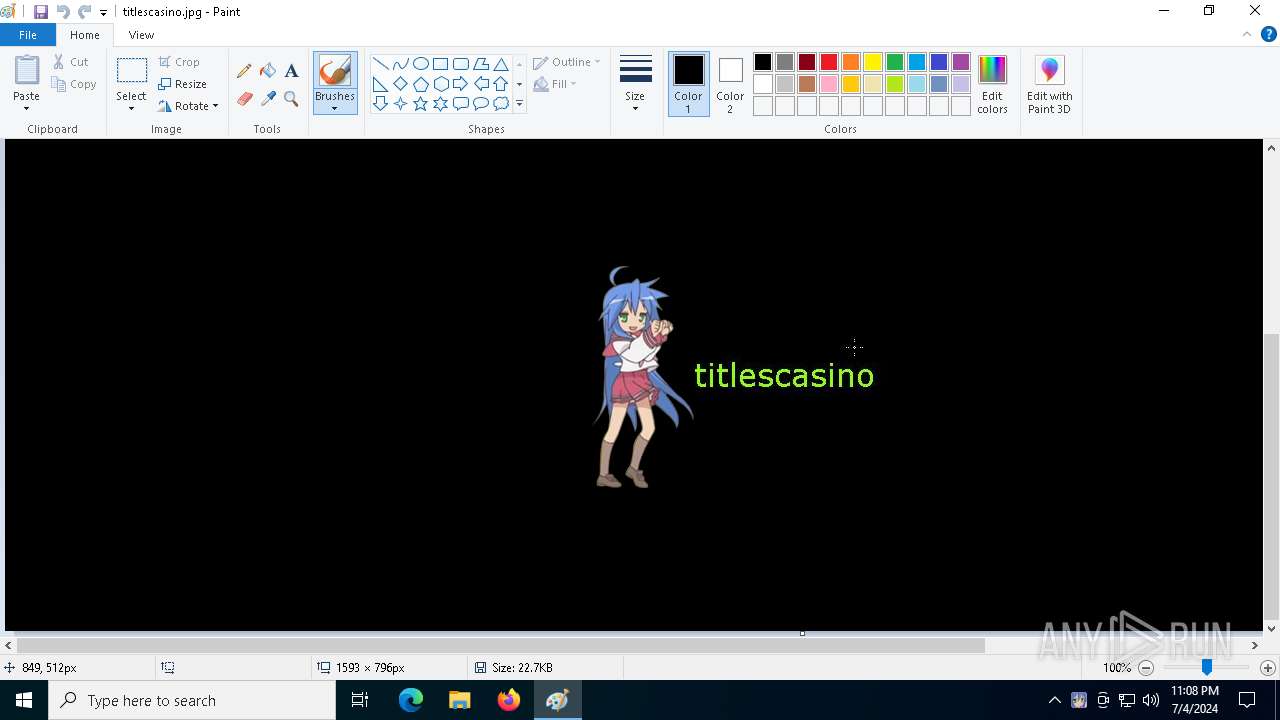Choose the Line shape
Viewport: 1280px width, 720px height.
coord(380,64)
